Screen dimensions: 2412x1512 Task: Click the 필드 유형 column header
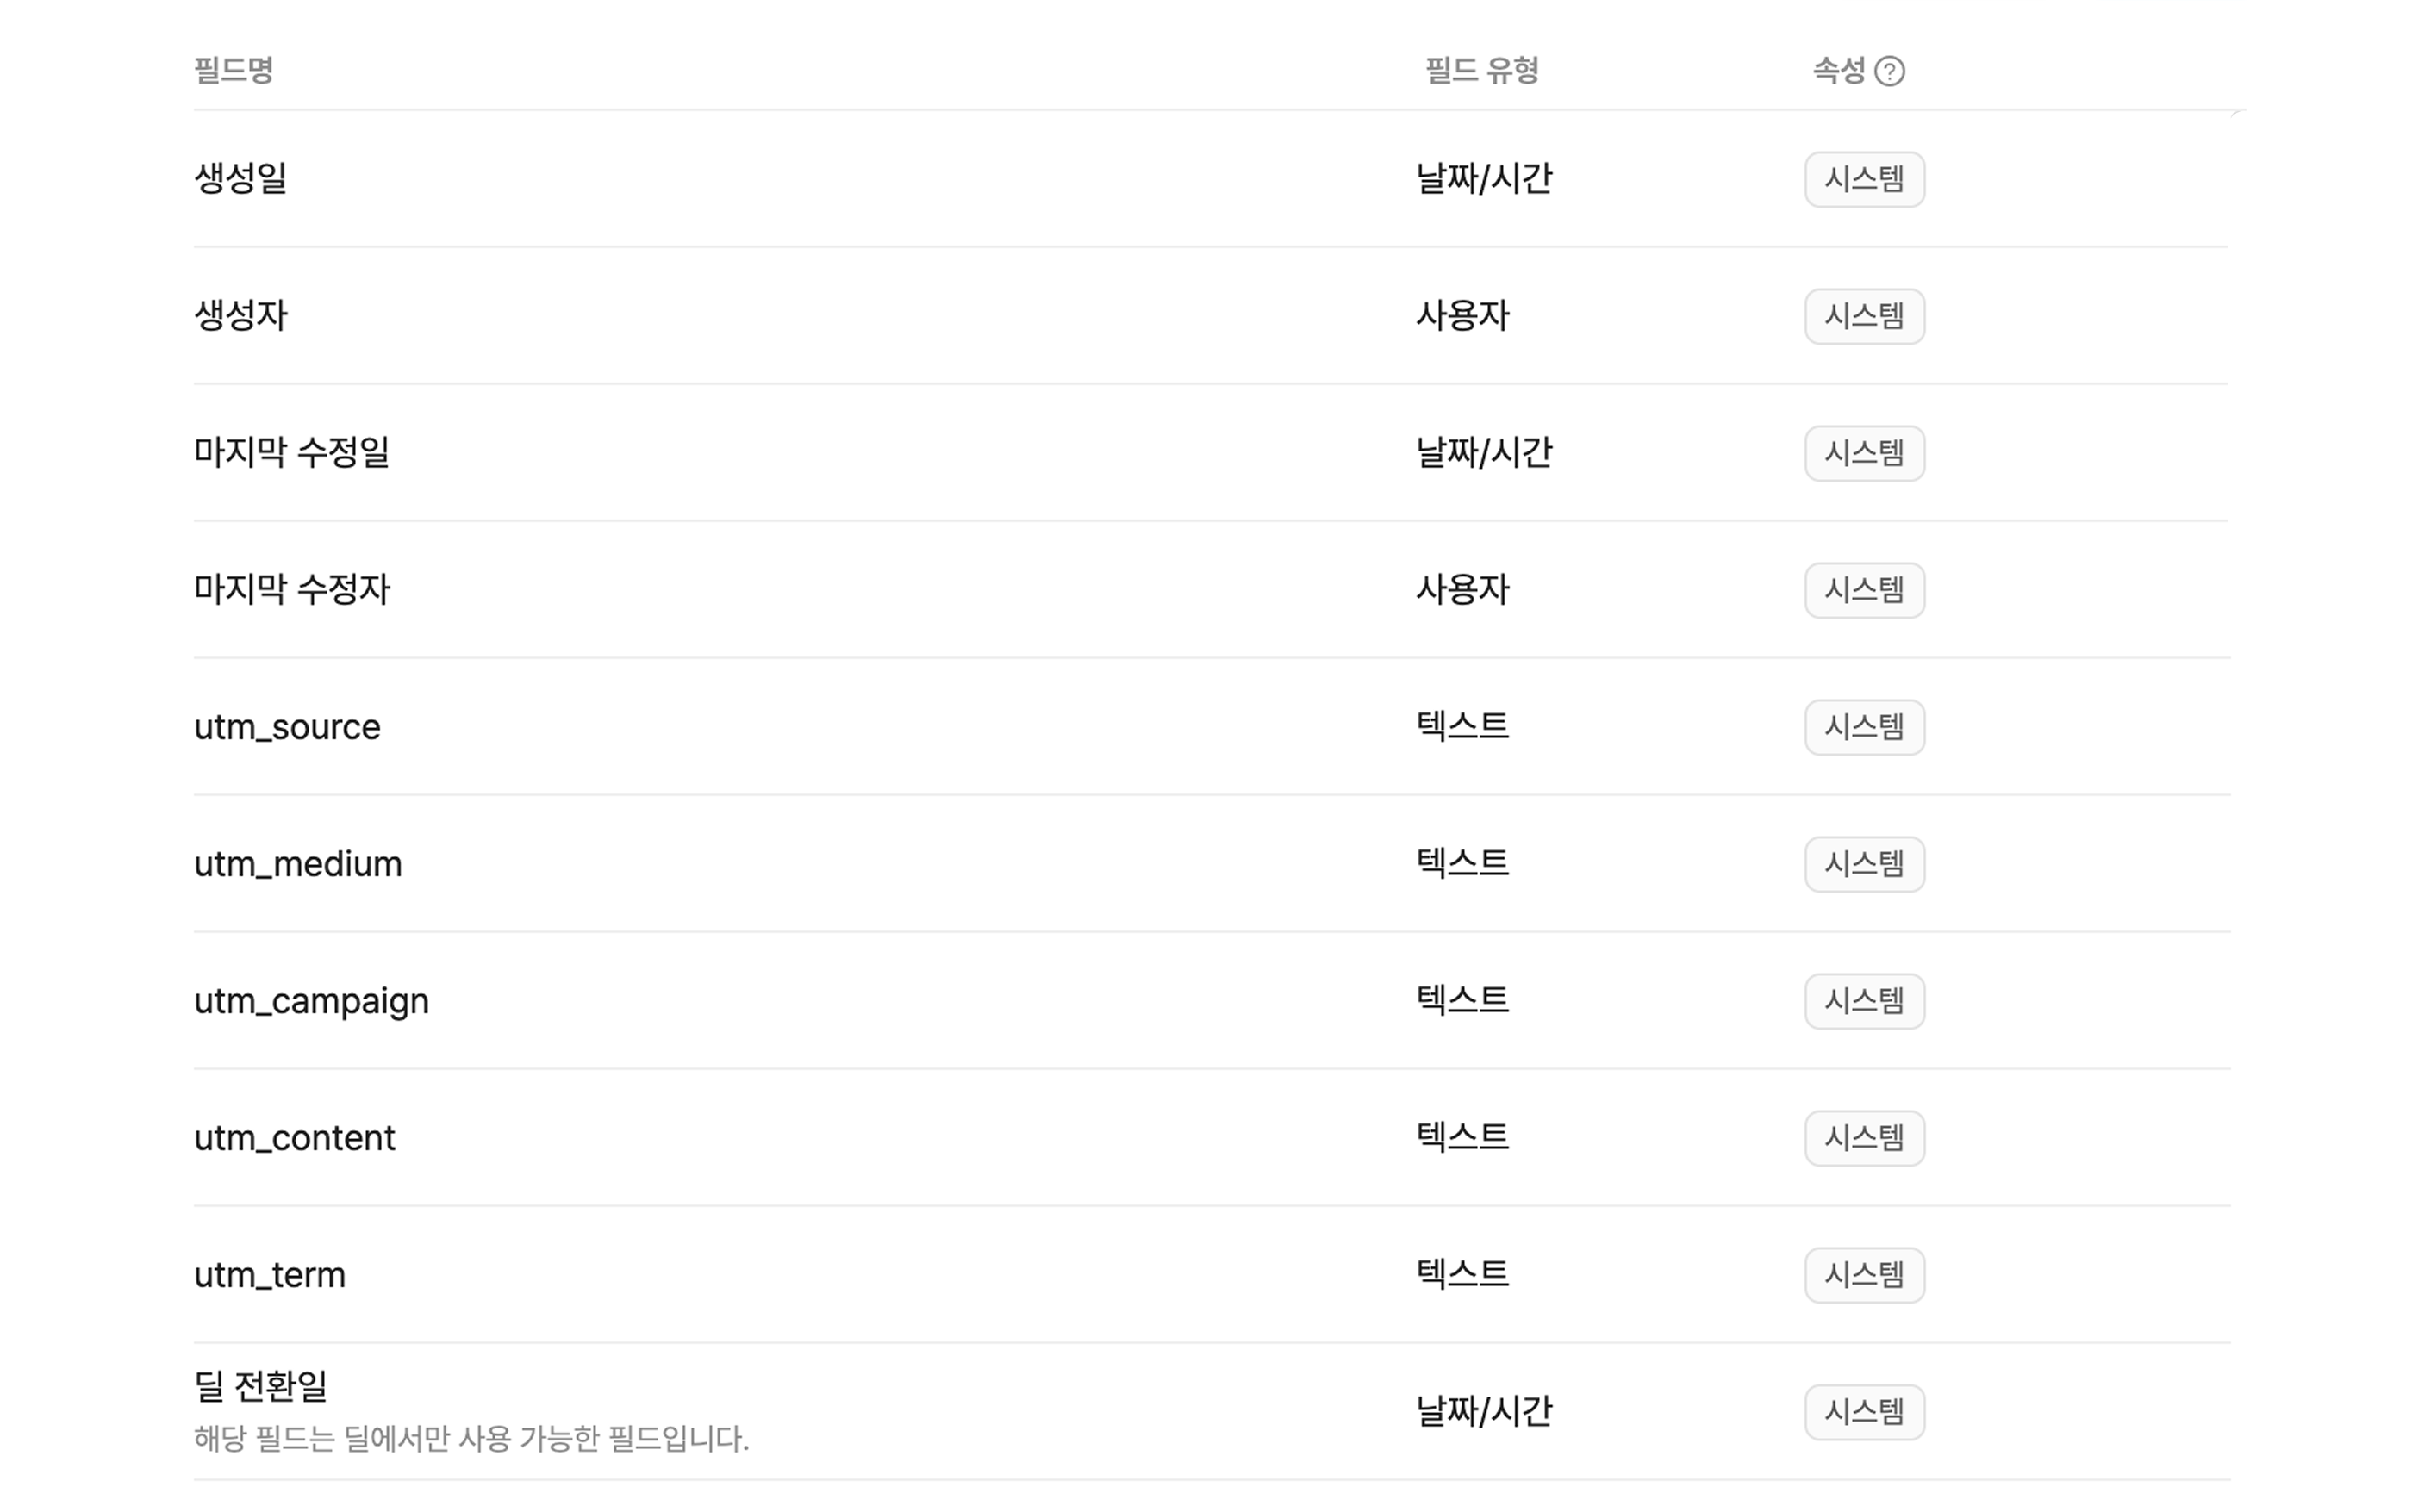coord(1481,70)
